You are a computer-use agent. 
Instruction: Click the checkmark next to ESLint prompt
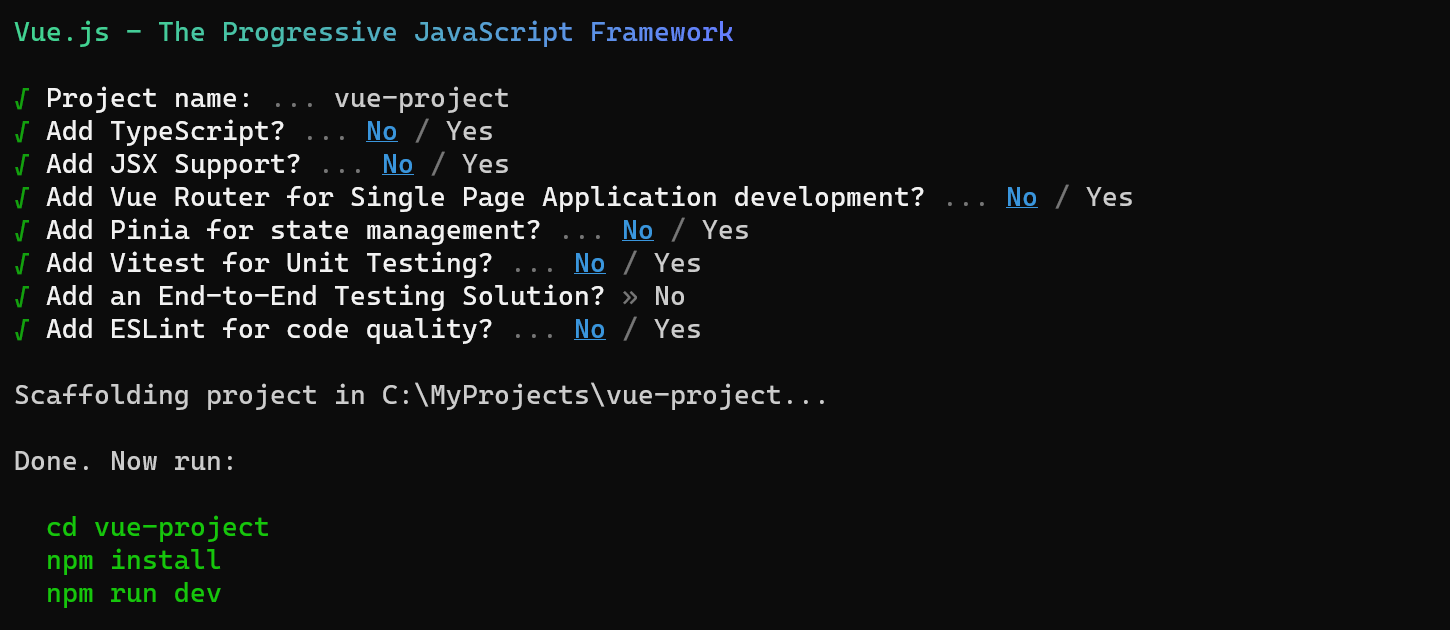[21, 328]
